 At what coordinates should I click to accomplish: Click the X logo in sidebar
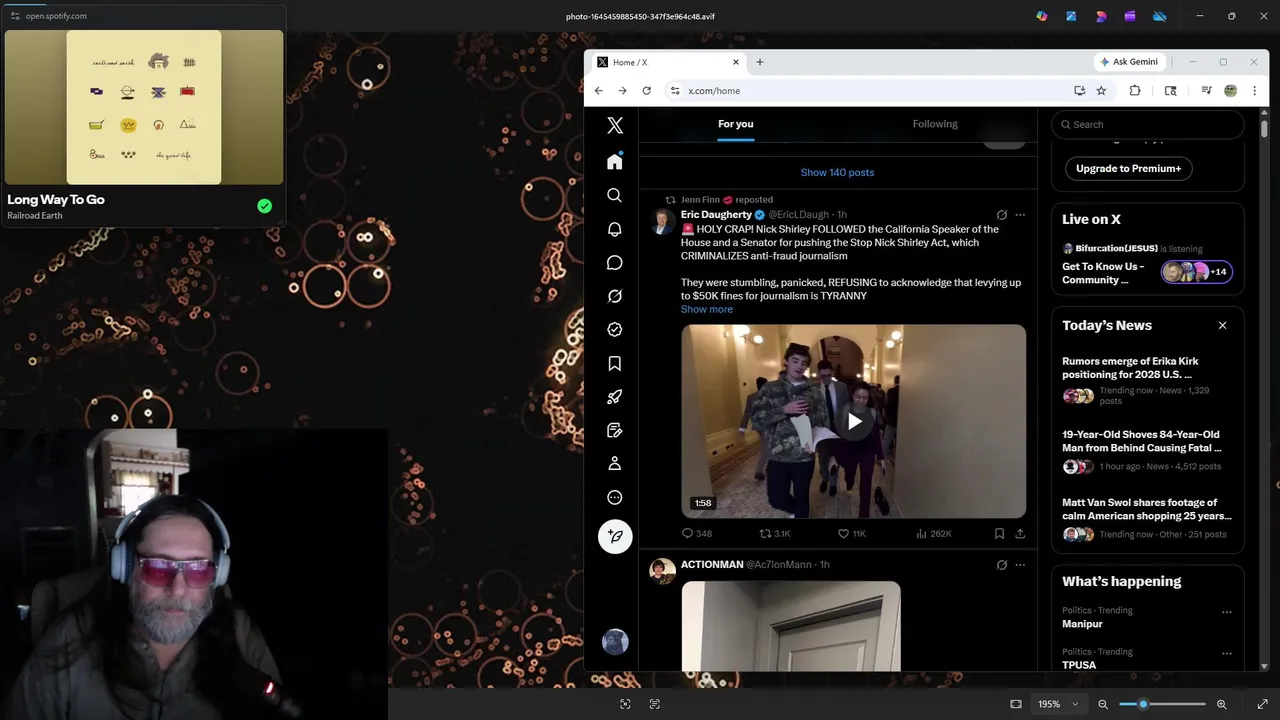point(615,125)
